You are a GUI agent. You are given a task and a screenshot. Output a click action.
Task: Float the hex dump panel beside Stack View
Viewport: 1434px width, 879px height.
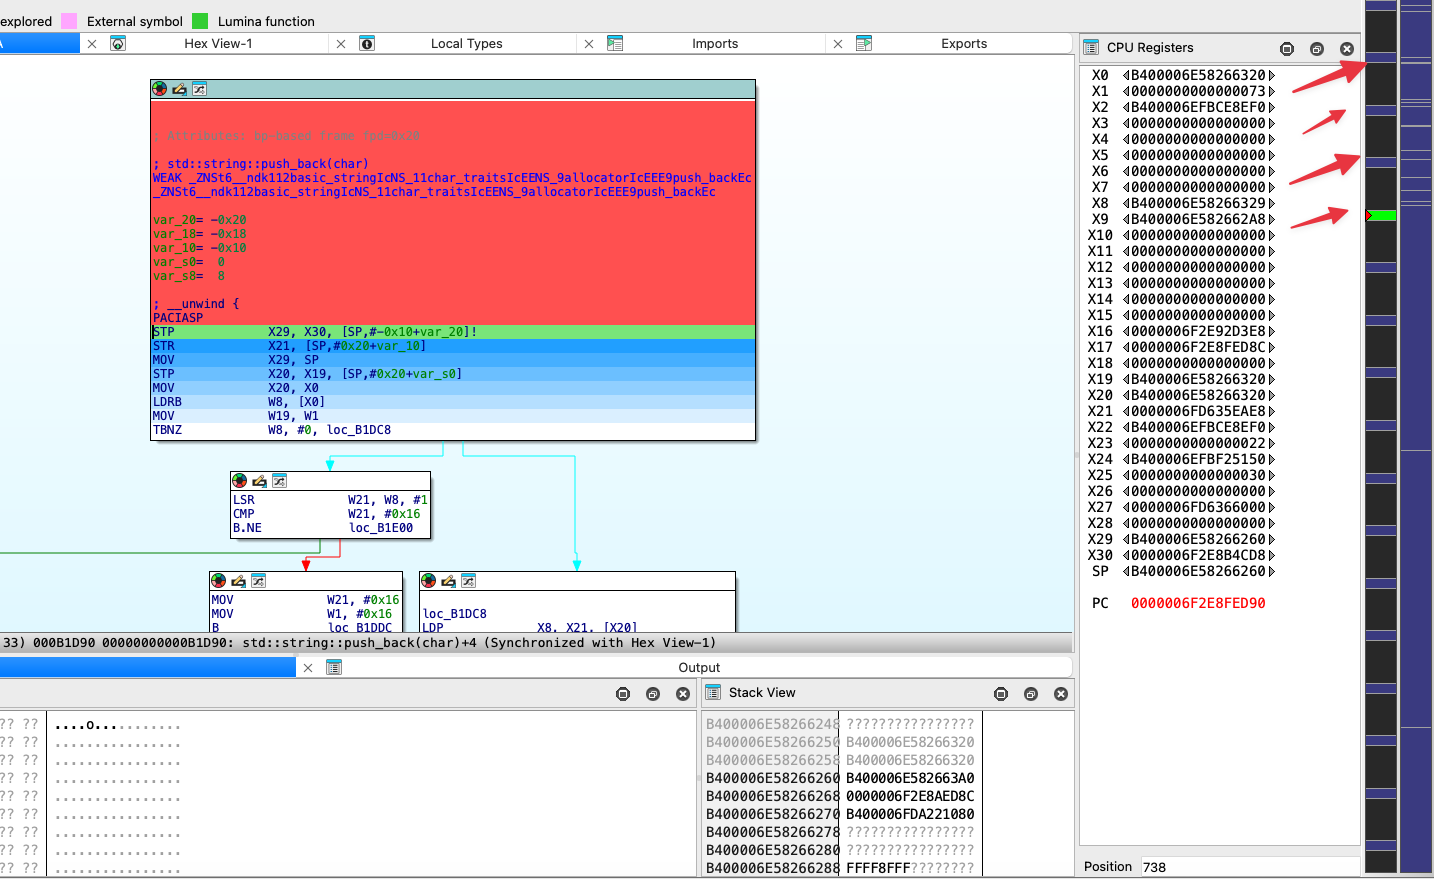click(x=653, y=694)
